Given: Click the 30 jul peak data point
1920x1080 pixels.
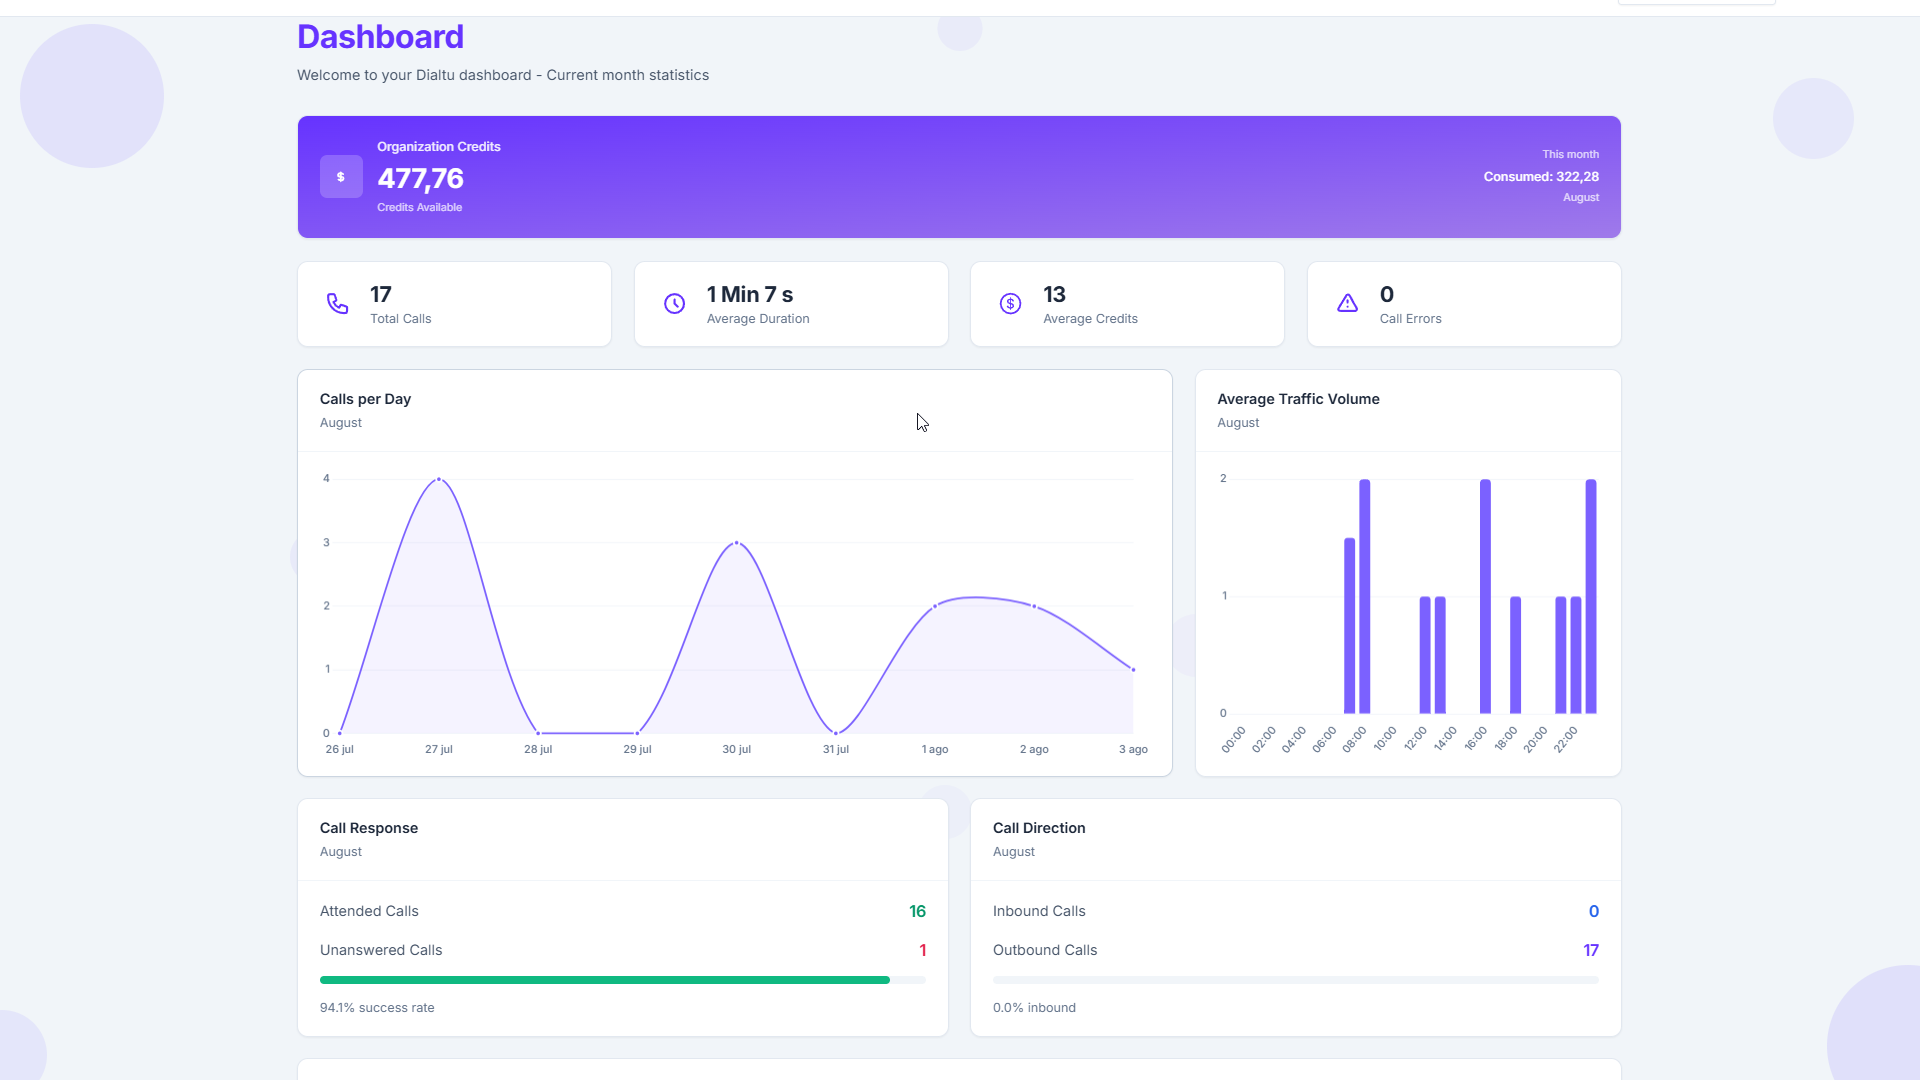Looking at the screenshot, I should coord(737,543).
